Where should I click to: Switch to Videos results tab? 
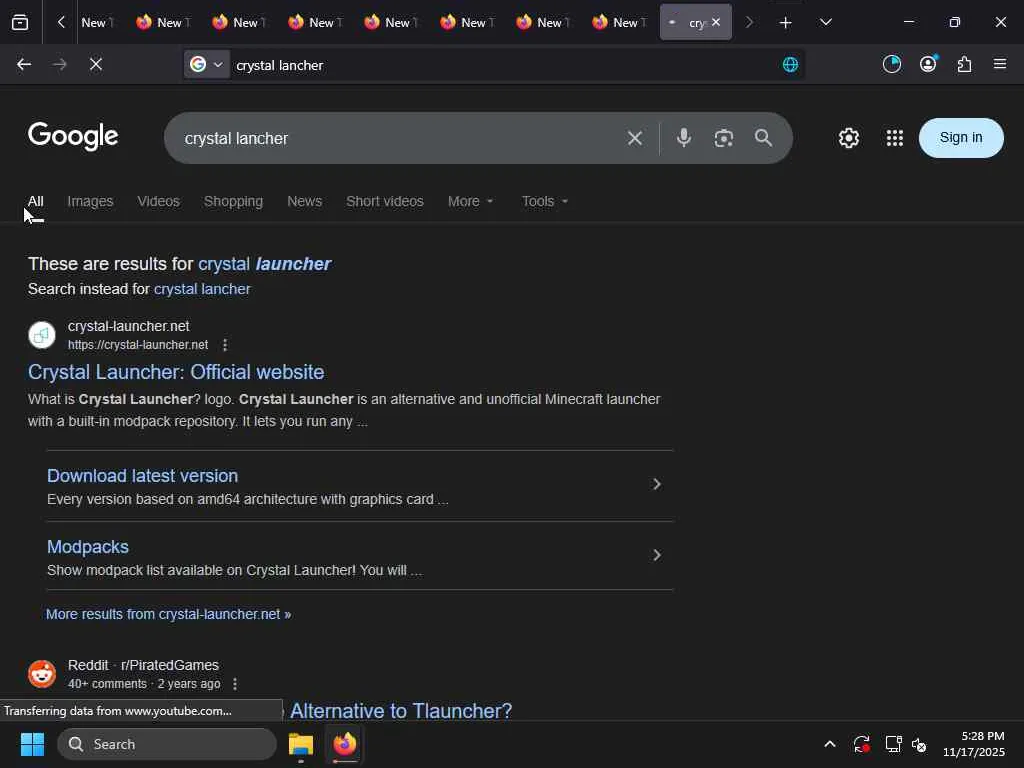[158, 202]
